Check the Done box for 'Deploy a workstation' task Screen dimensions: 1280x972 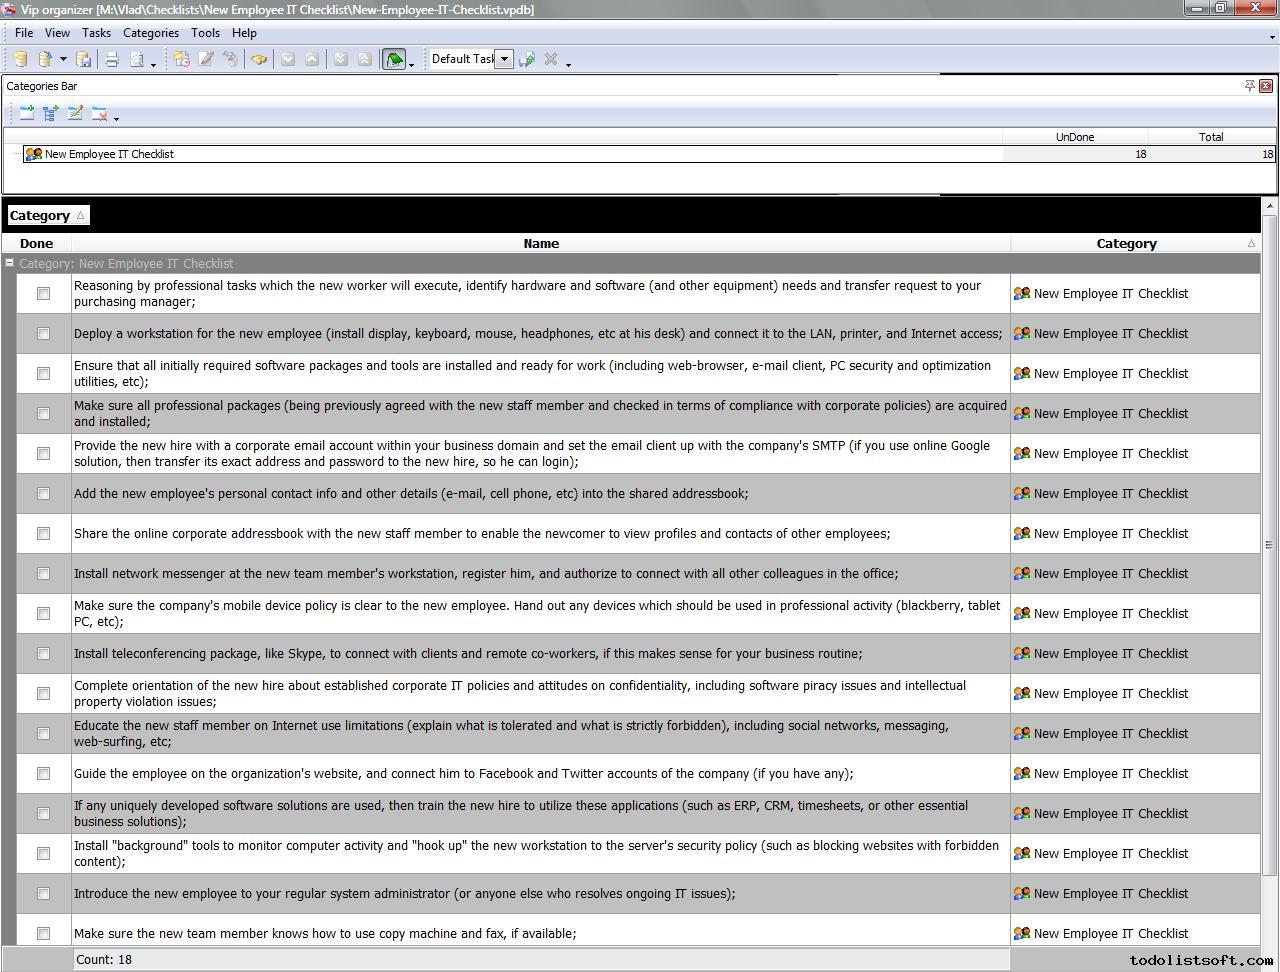click(43, 334)
